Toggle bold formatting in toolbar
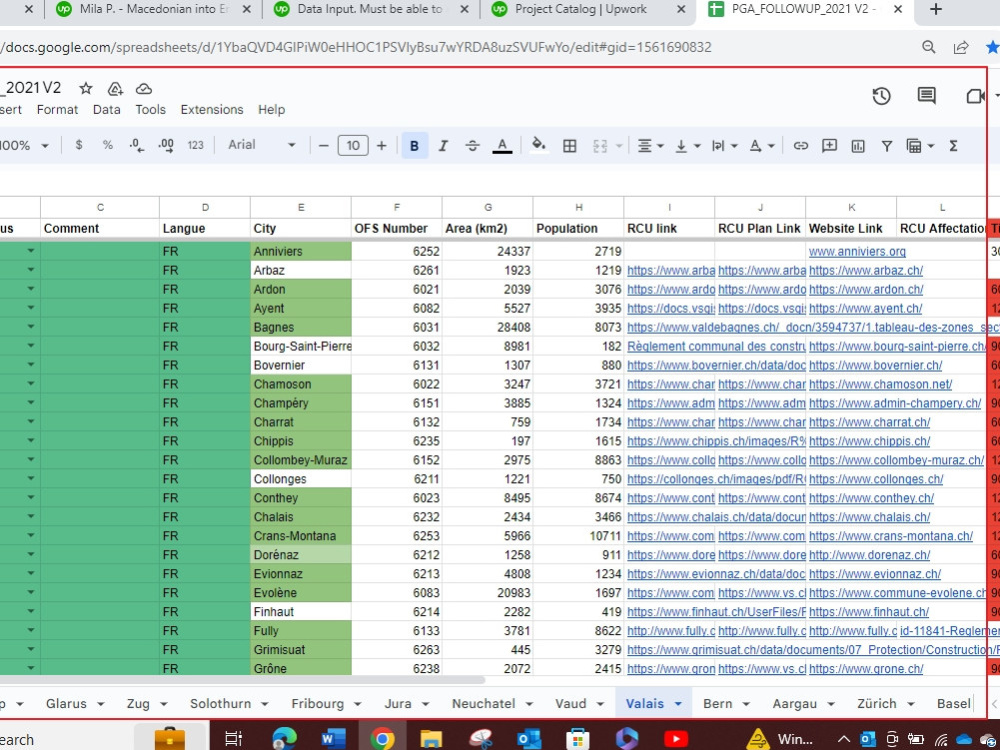This screenshot has width=1000, height=750. coord(414,146)
